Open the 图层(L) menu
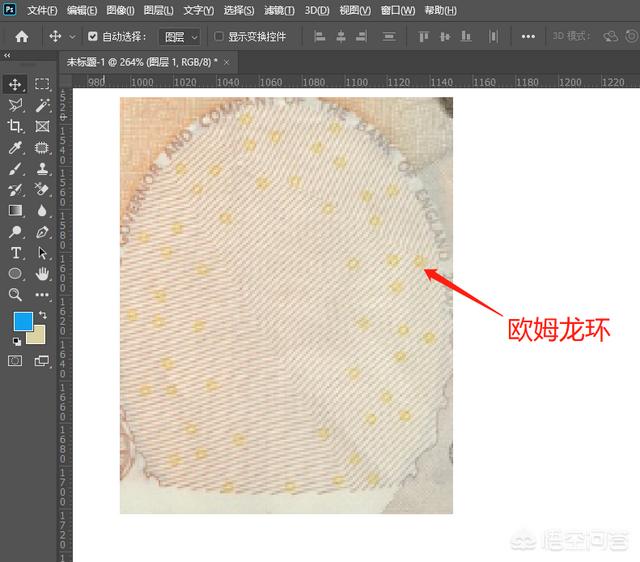Viewport: 640px width, 562px height. (x=158, y=10)
